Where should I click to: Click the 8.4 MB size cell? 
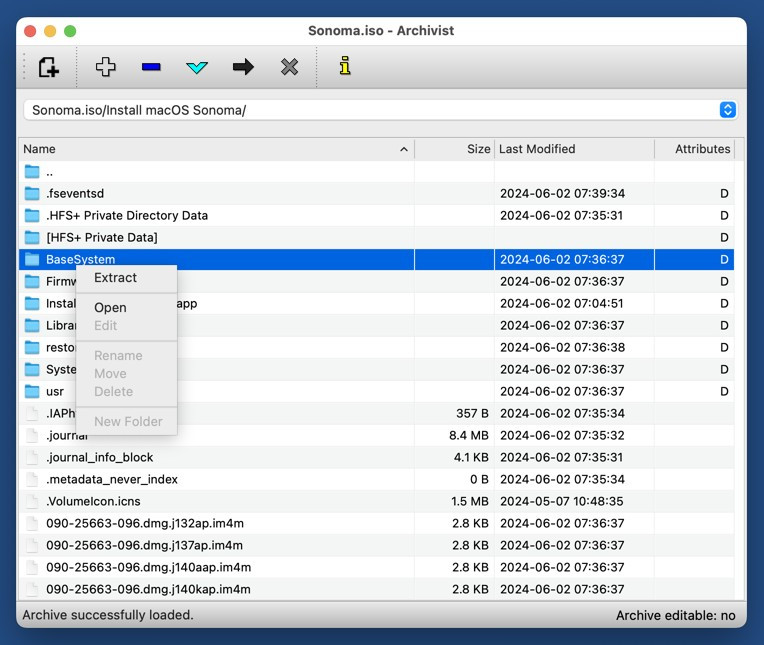tap(469, 435)
